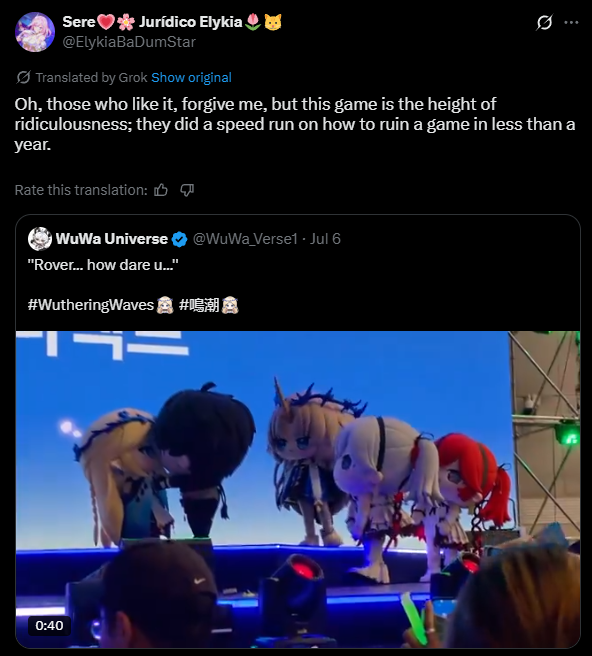Screen dimensions: 592x656
Task: Click the blue verified badge
Action: click(179, 239)
